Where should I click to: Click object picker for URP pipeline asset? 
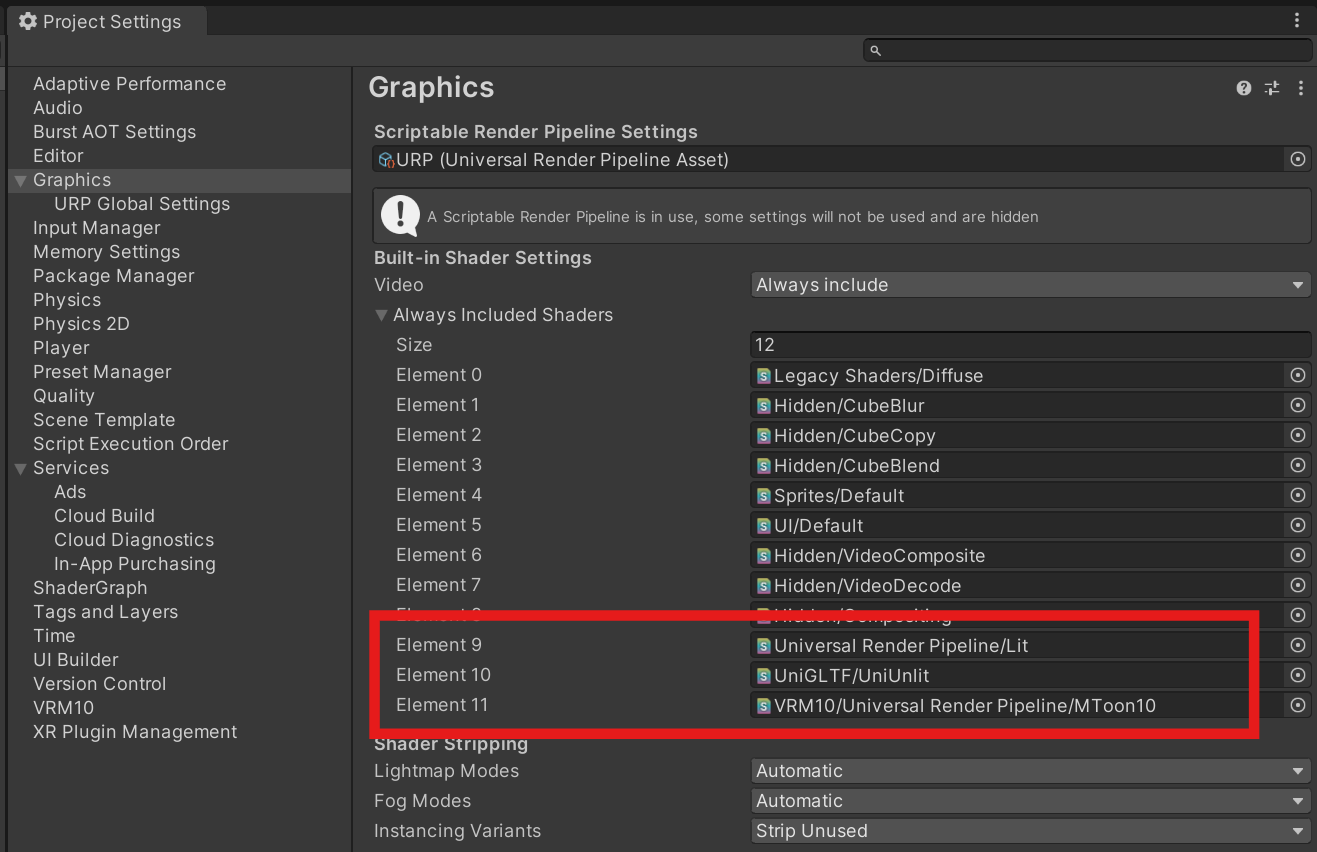point(1298,159)
